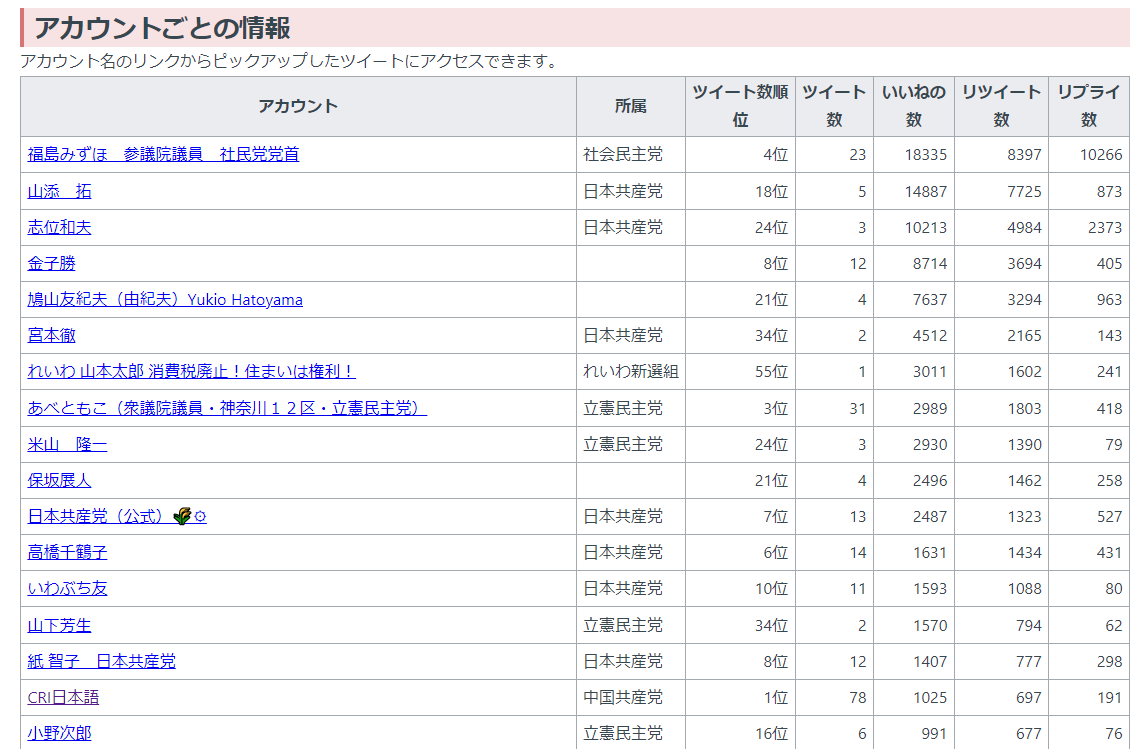Viewport: 1147px width, 749px height.
Task: Click the アカウントごとの情報 heading
Action: (162, 28)
